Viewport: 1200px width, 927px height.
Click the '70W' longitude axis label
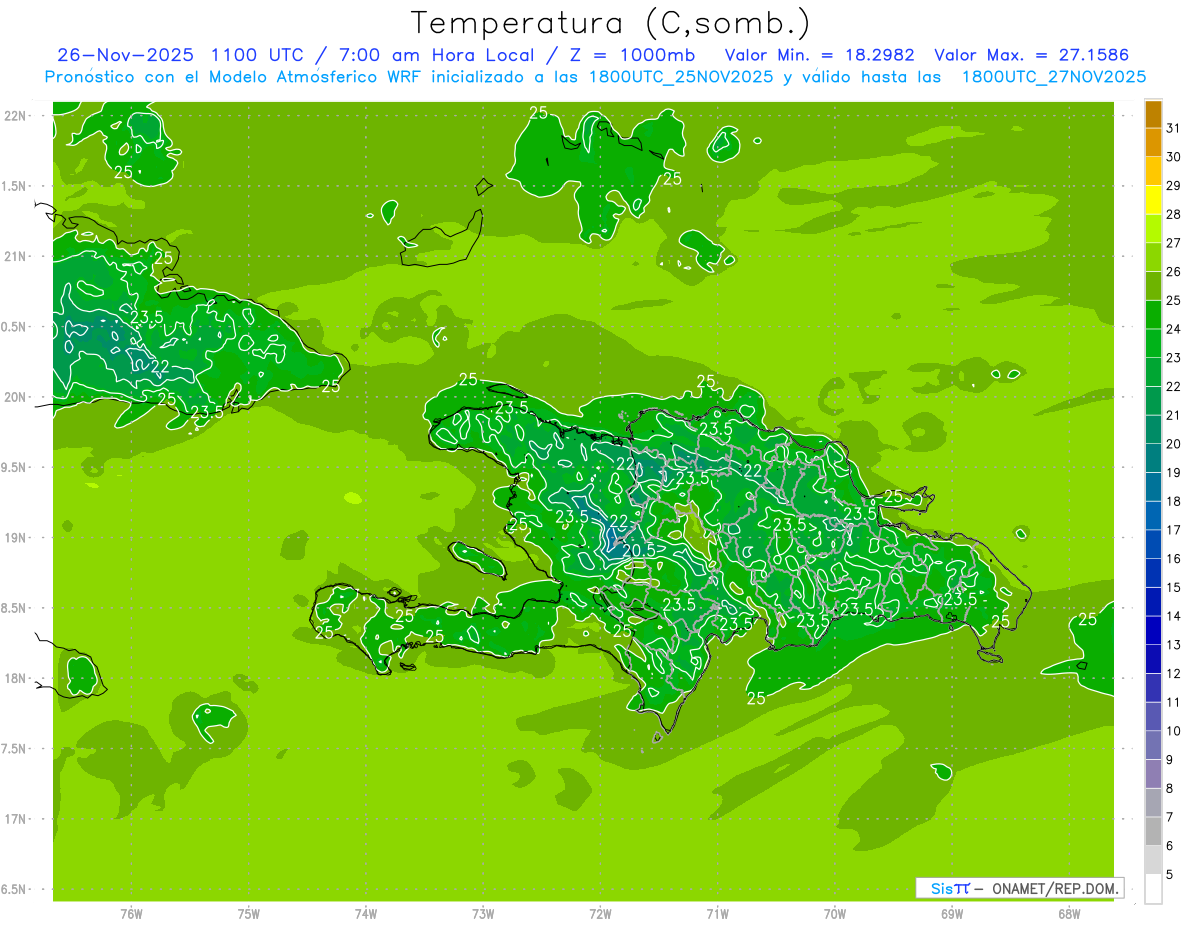(x=835, y=914)
